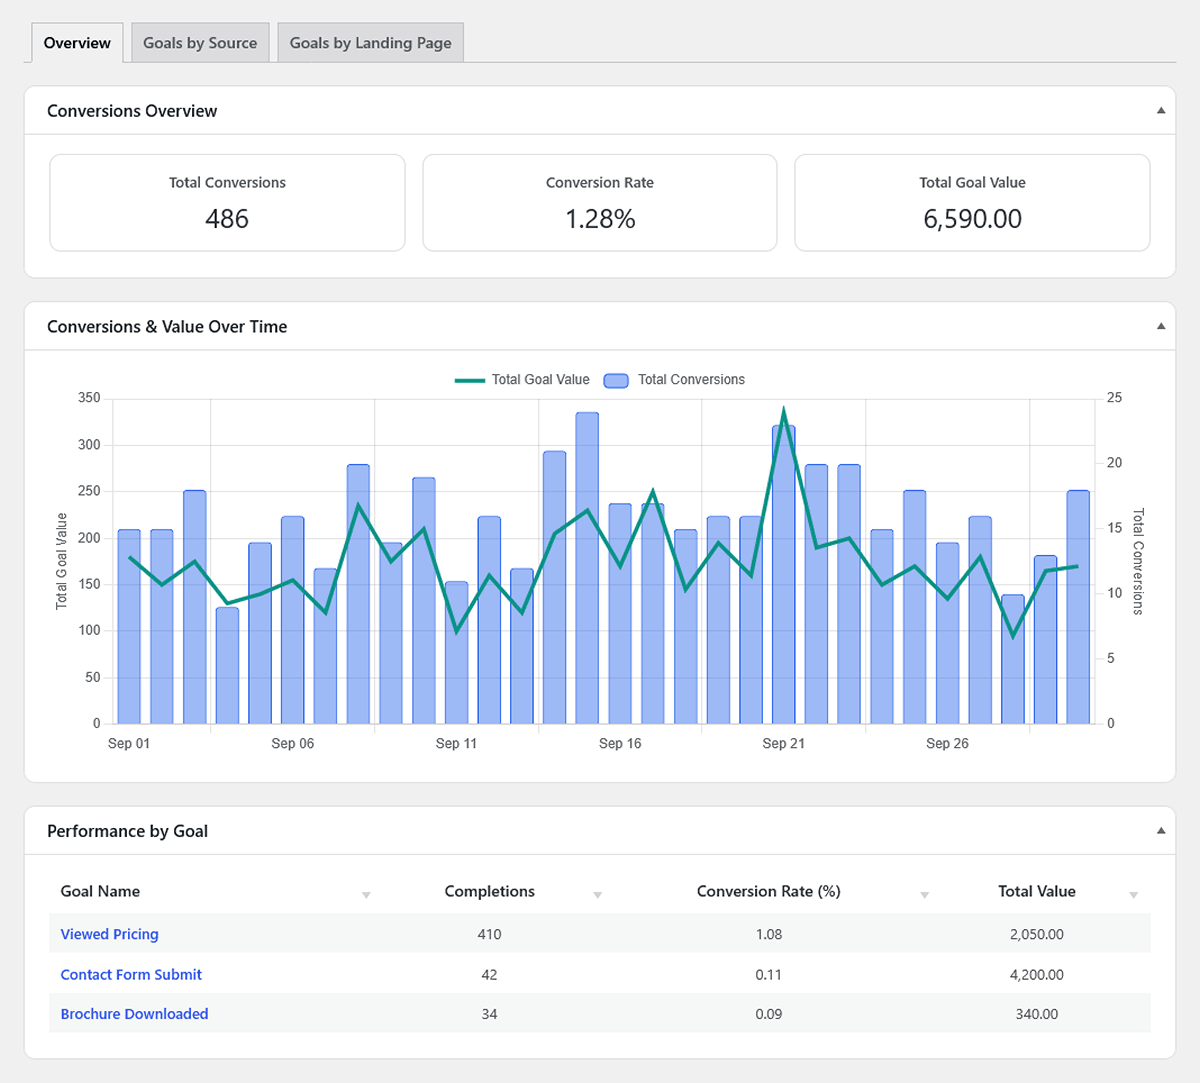Click the Sep 06 axis label
1200x1083 pixels.
pos(293,744)
